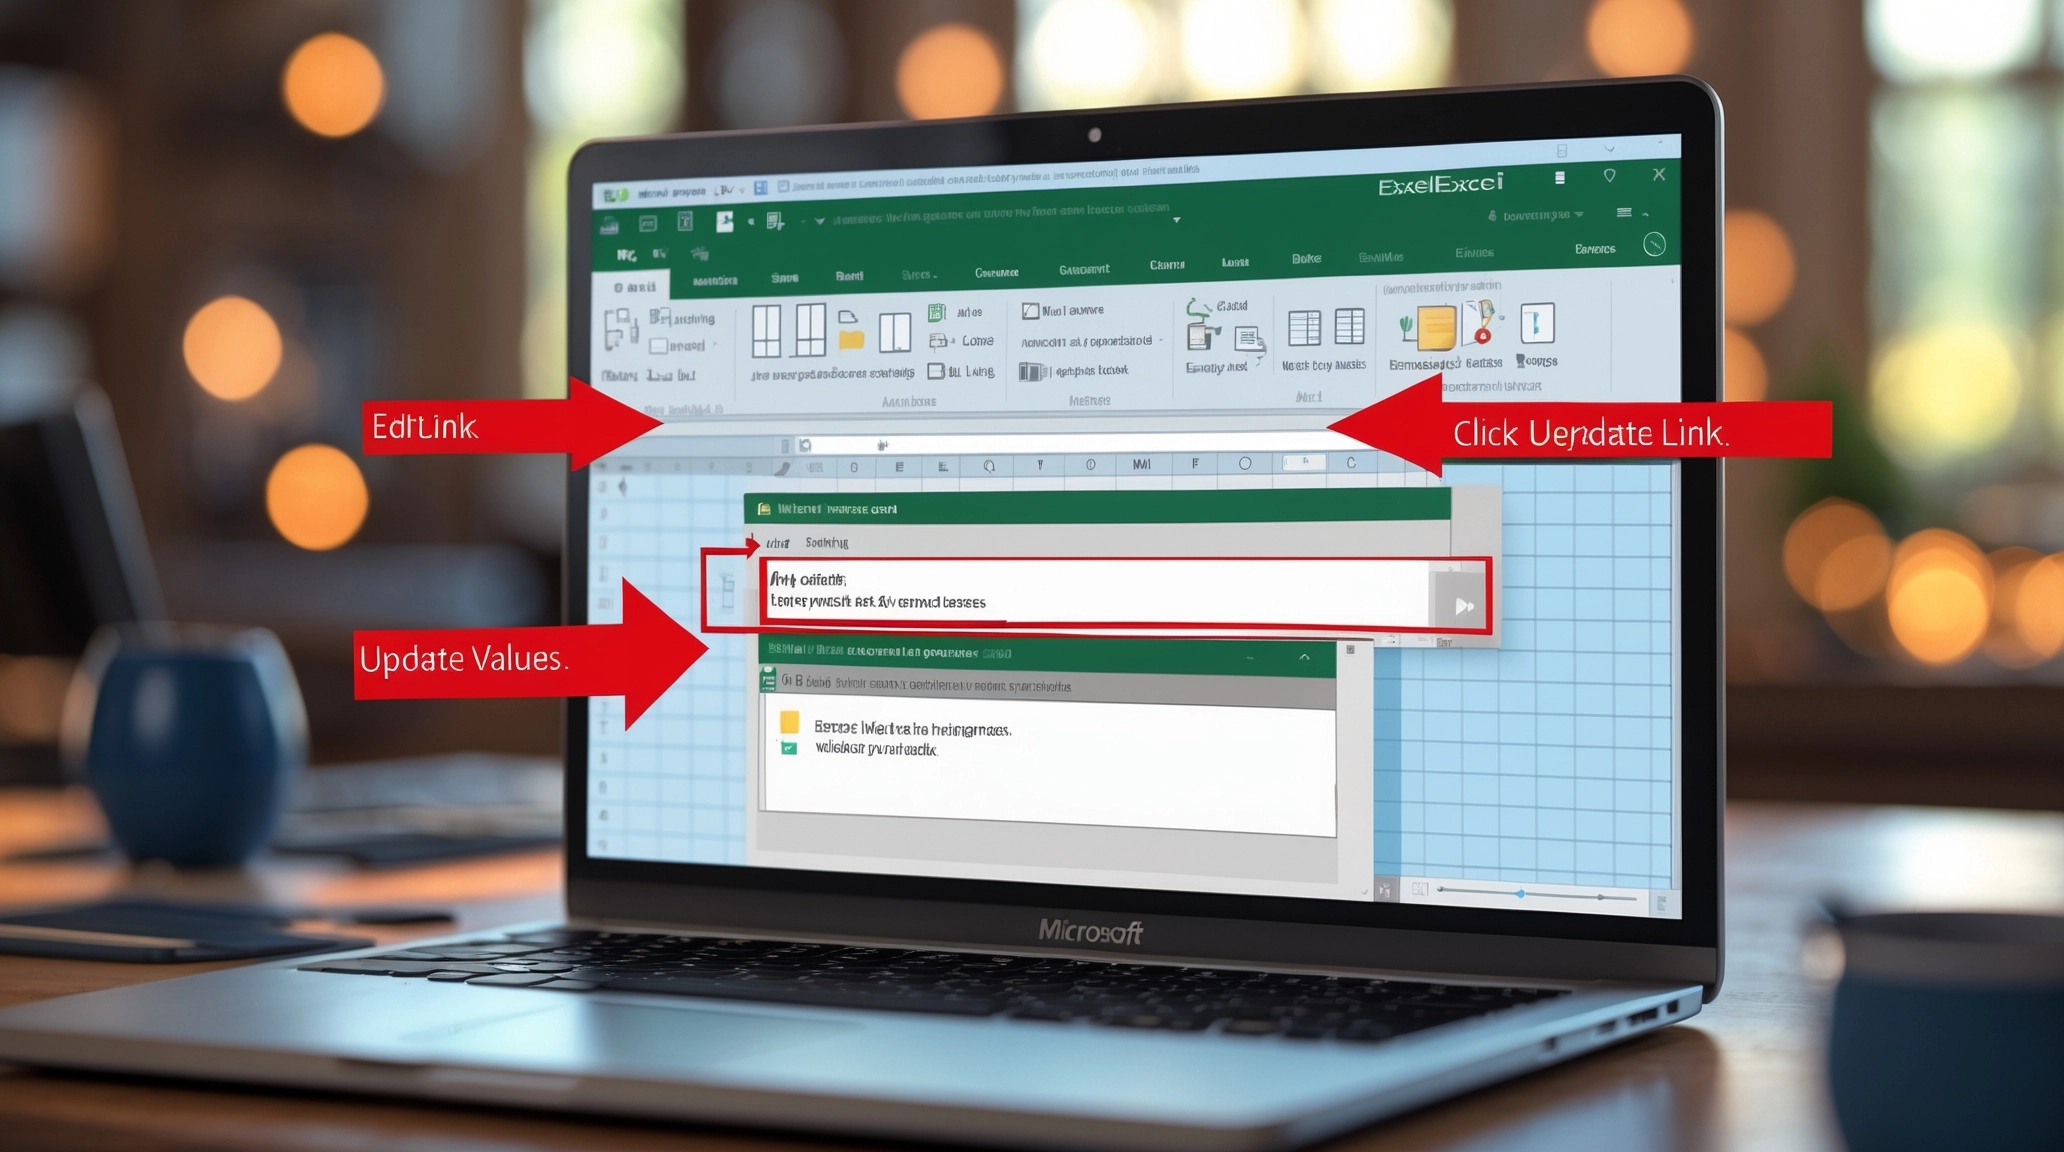Switch to the 'Soahing' tab in the dialog
This screenshot has height=1152, width=2064.
(x=827, y=543)
